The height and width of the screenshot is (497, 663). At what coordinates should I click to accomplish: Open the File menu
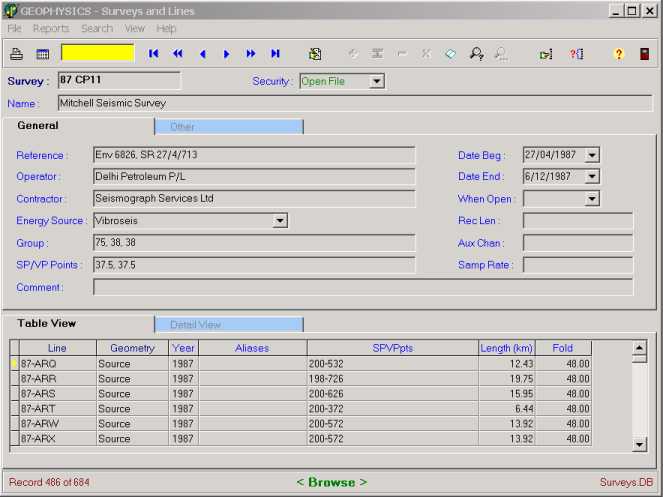[14, 28]
